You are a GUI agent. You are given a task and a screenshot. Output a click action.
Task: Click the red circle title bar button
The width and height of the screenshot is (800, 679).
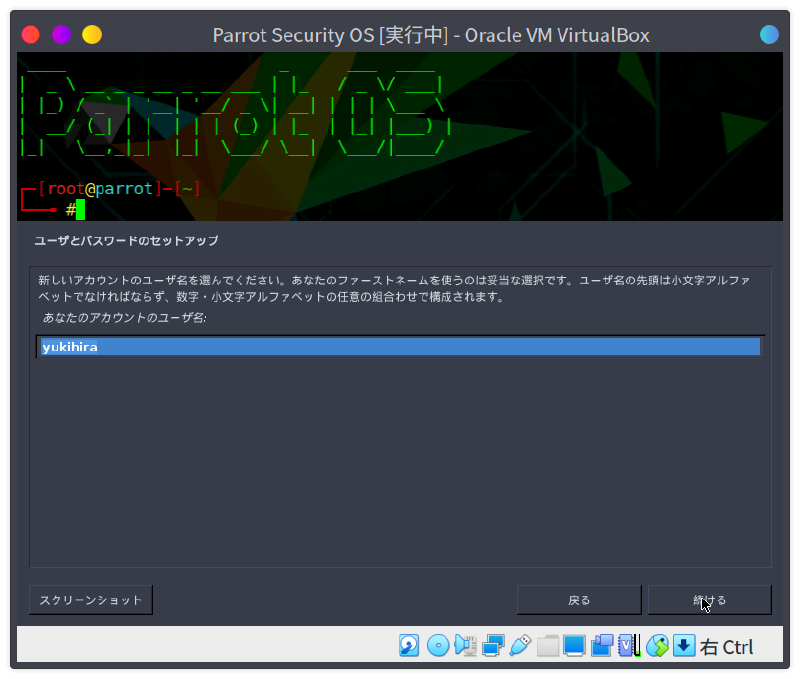[x=31, y=35]
